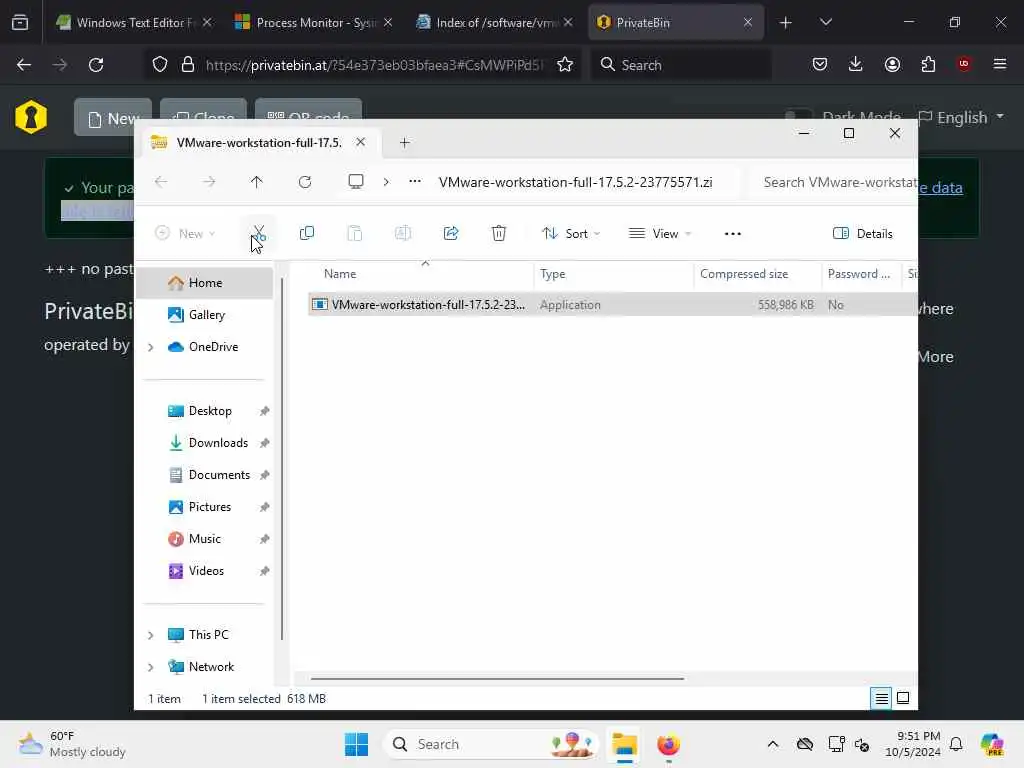Toggle PrivateBin Dark Mode switch
This screenshot has width=1024, height=768.
[797, 114]
